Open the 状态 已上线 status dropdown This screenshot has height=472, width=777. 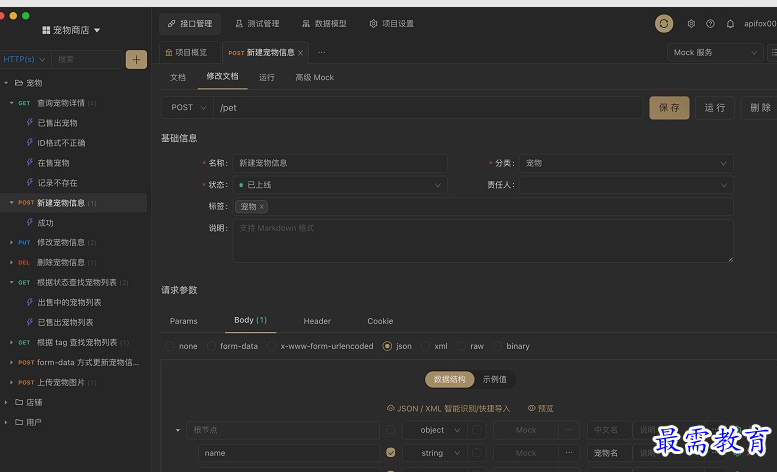tap(339, 185)
